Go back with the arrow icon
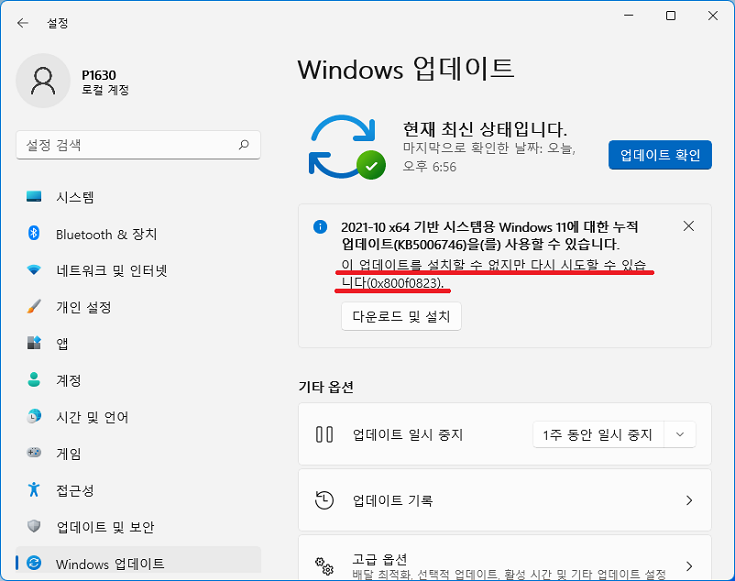Screen dimensions: 735x581 click(x=22, y=23)
